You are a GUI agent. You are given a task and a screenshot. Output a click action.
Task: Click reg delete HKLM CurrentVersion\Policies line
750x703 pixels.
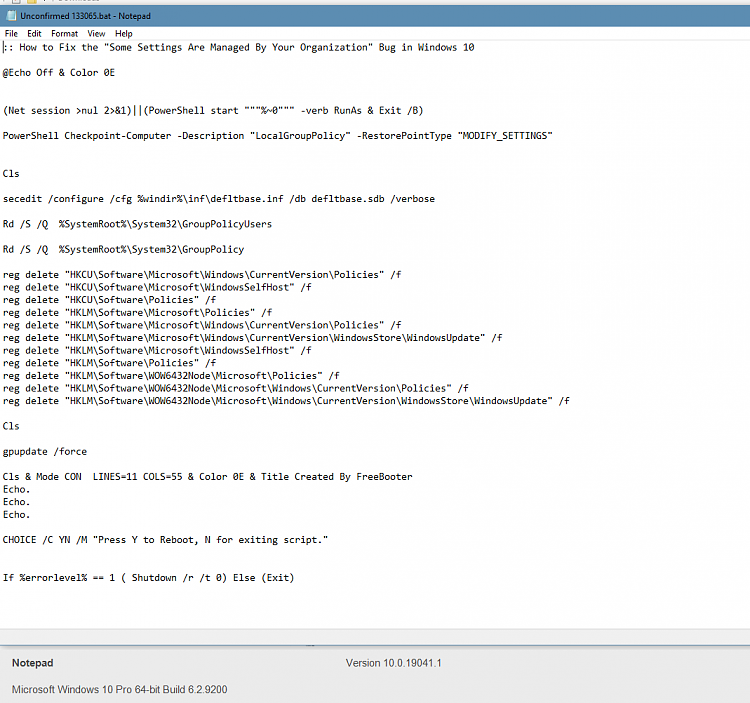click(202, 325)
